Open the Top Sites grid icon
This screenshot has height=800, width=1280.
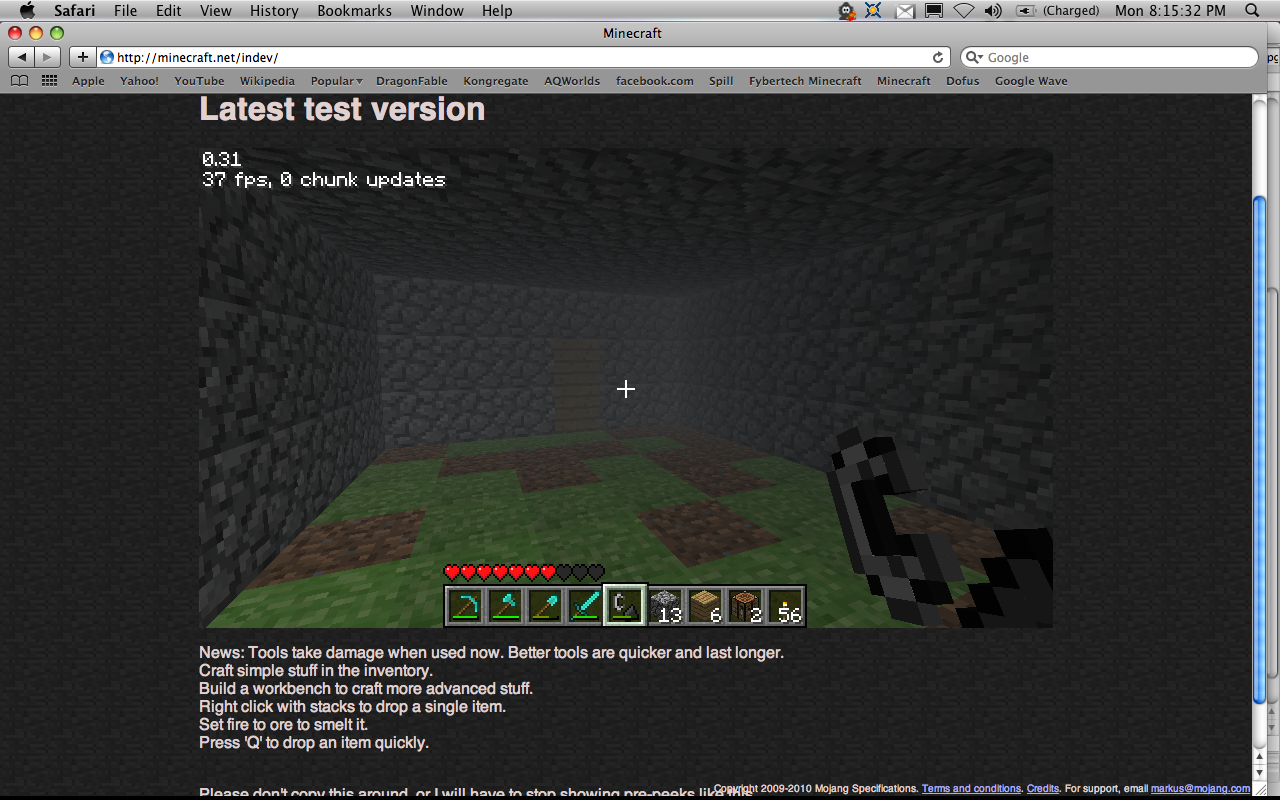tap(49, 81)
